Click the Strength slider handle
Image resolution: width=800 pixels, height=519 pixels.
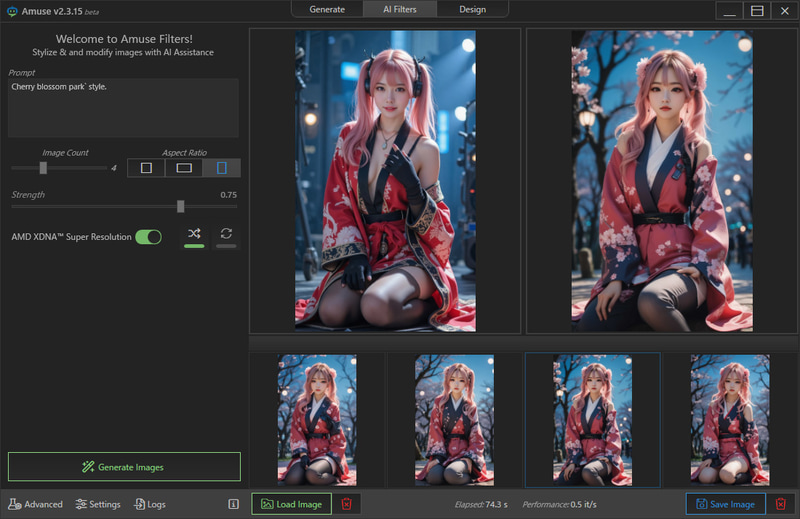tap(181, 206)
